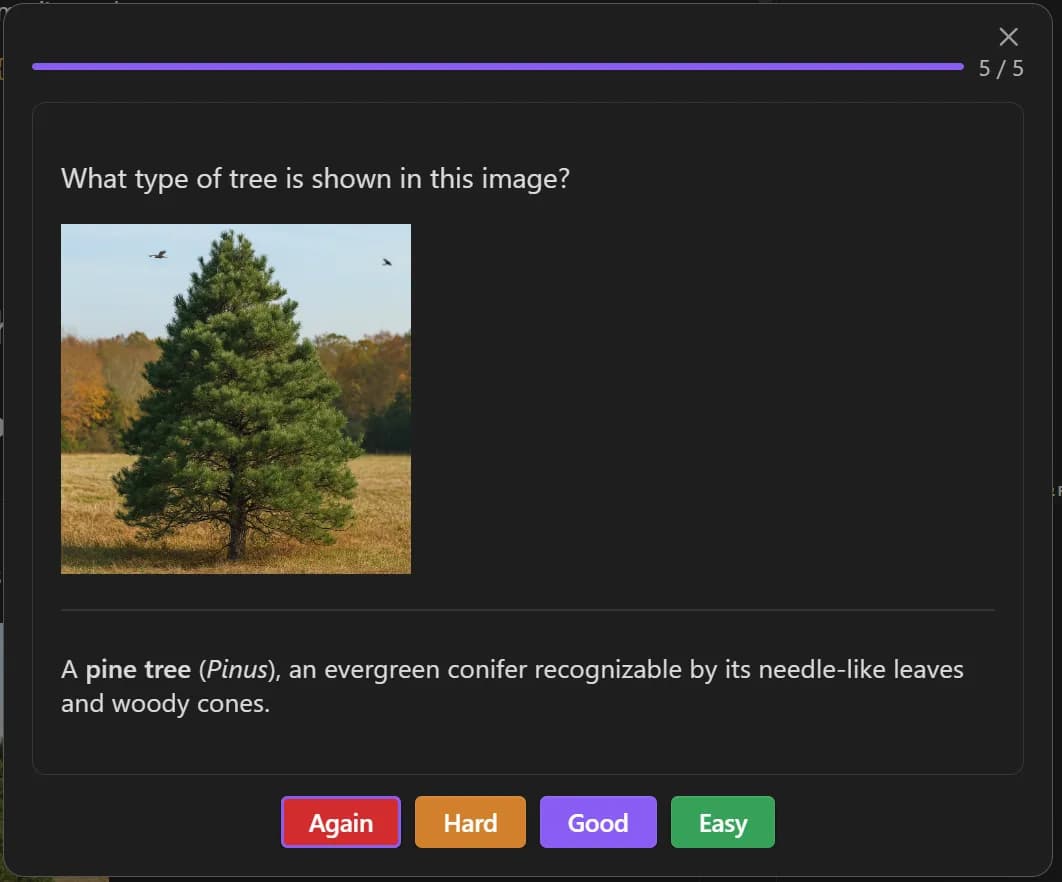Click the bird flying left of the treetop
The width and height of the screenshot is (1062, 882).
[x=158, y=255]
